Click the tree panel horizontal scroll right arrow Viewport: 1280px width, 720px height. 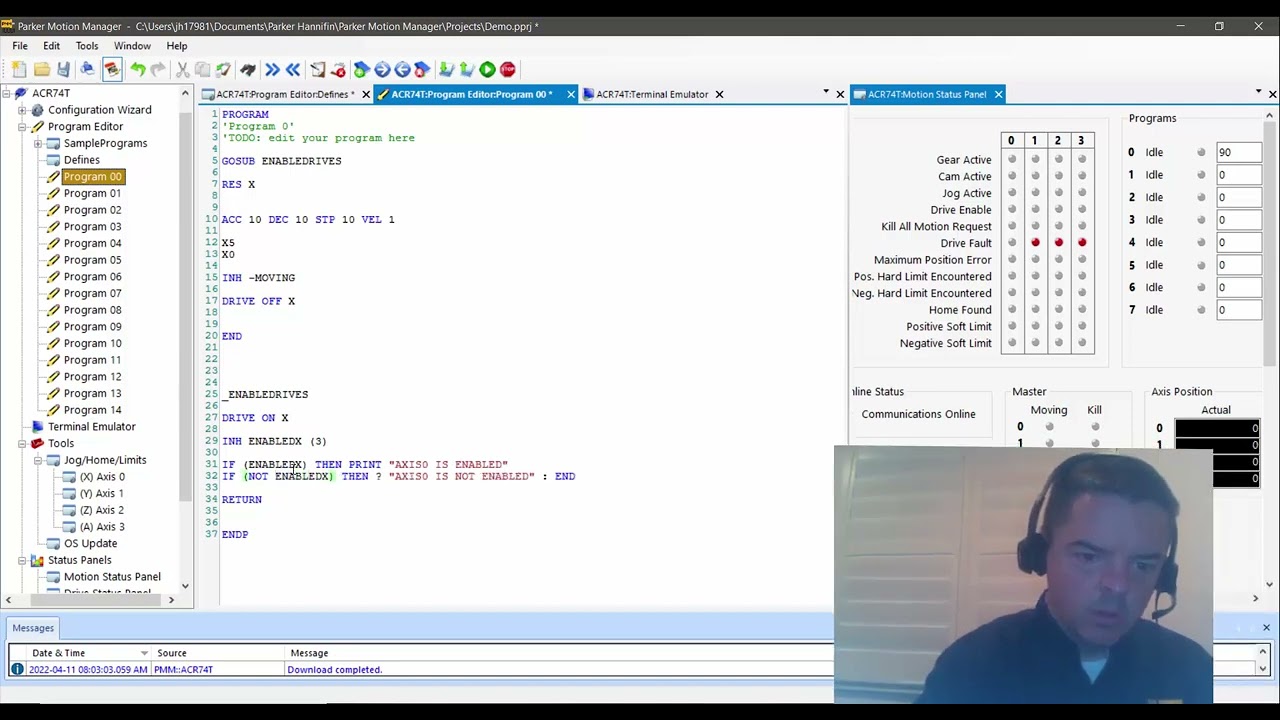point(171,600)
